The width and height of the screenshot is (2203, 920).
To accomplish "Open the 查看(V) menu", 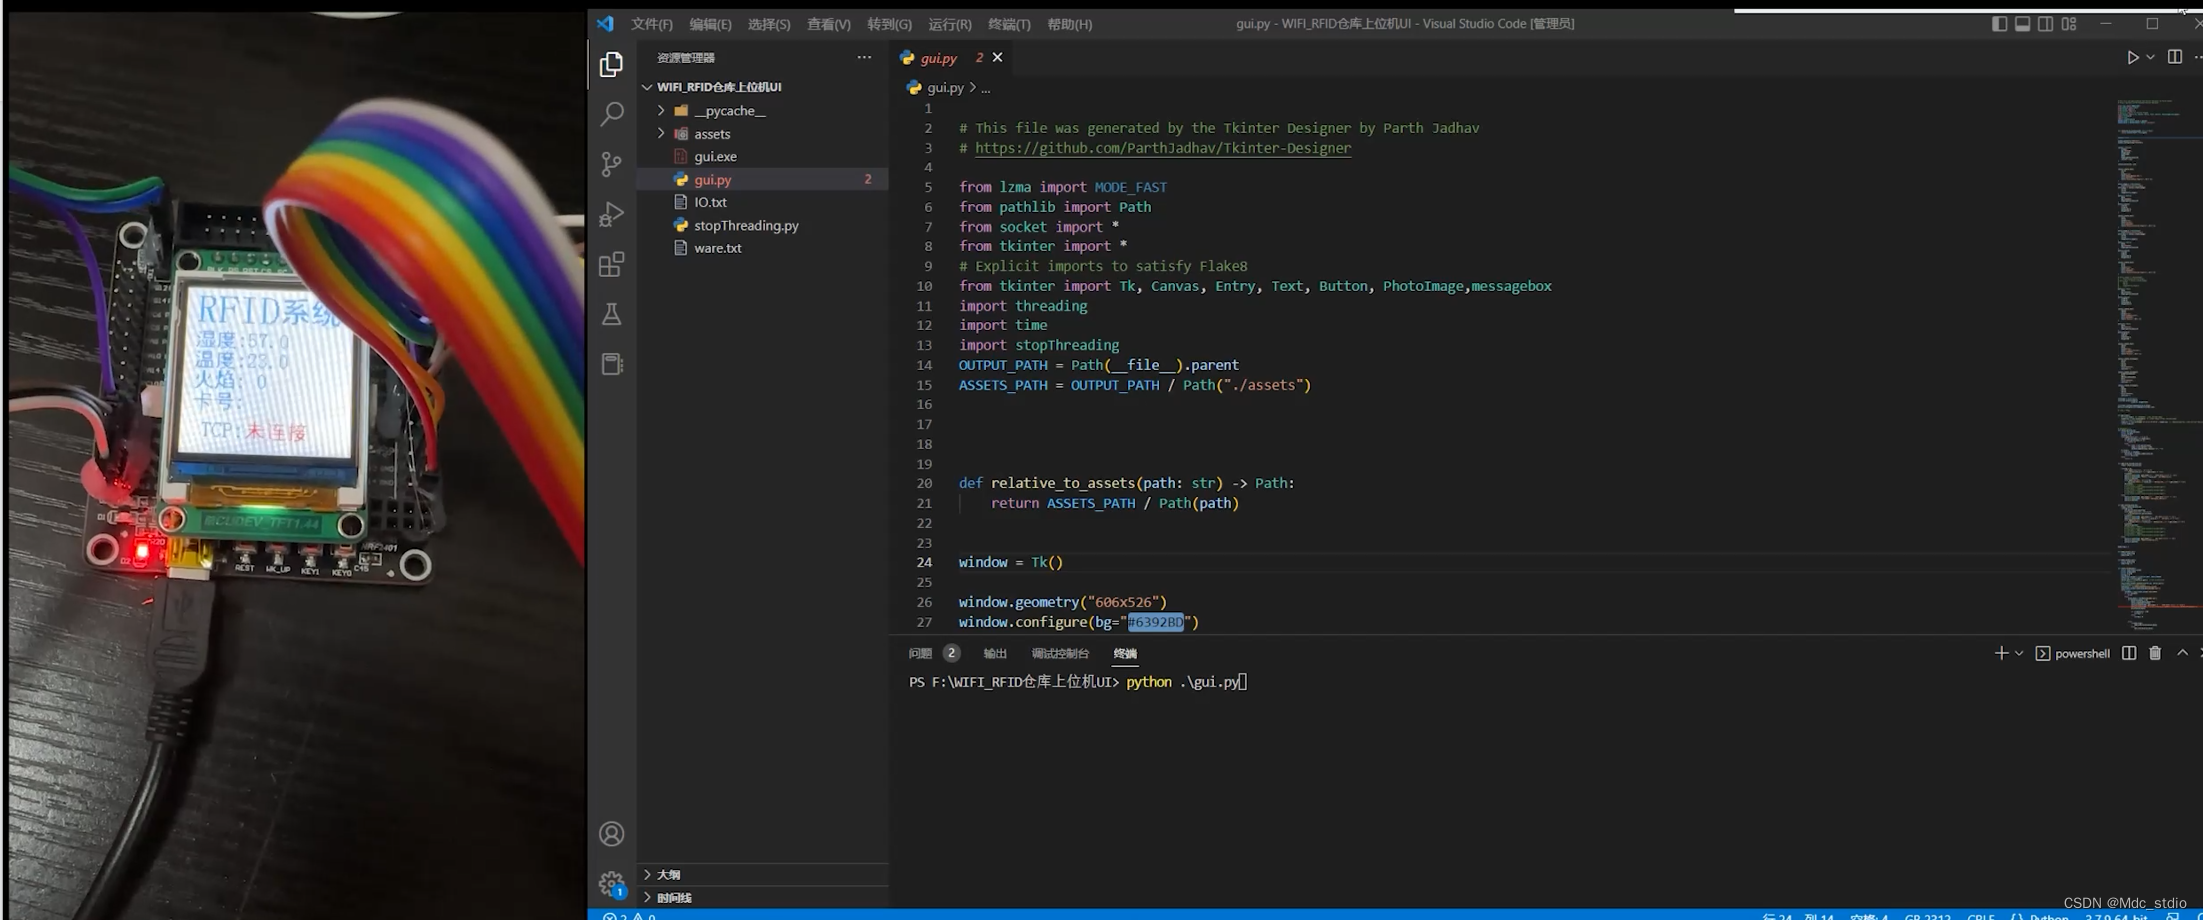I will (828, 24).
